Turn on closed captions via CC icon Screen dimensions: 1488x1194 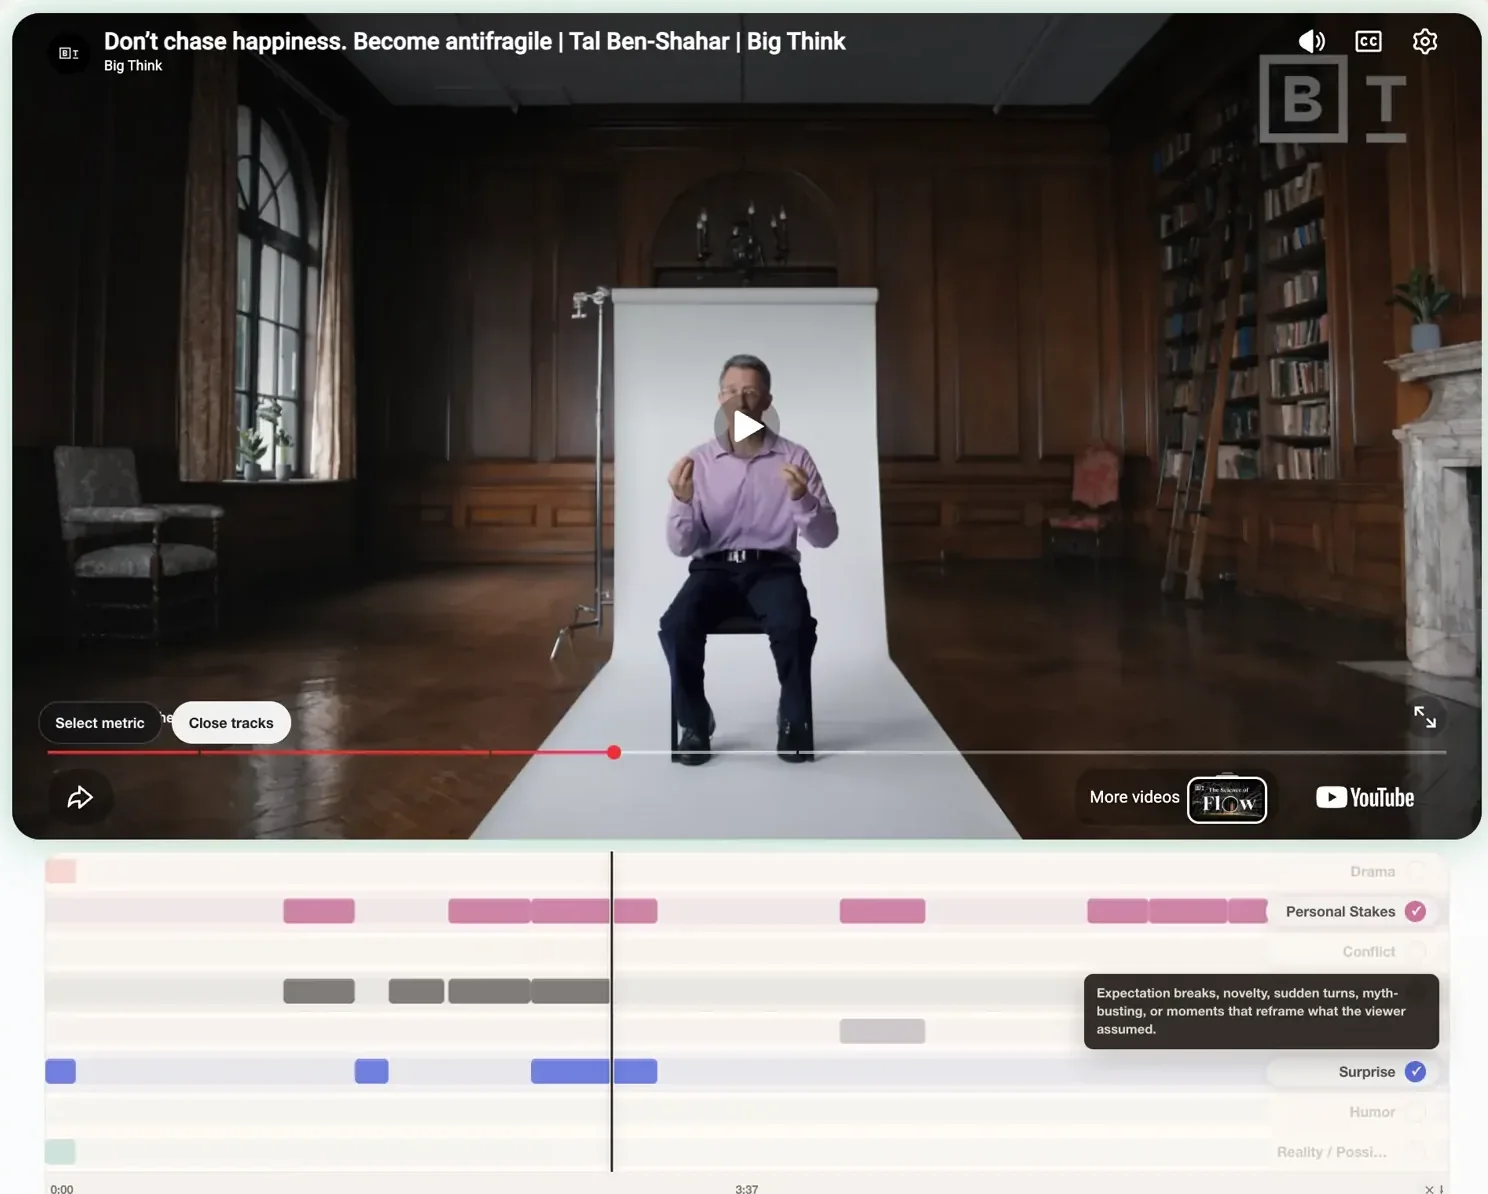pyautogui.click(x=1368, y=41)
